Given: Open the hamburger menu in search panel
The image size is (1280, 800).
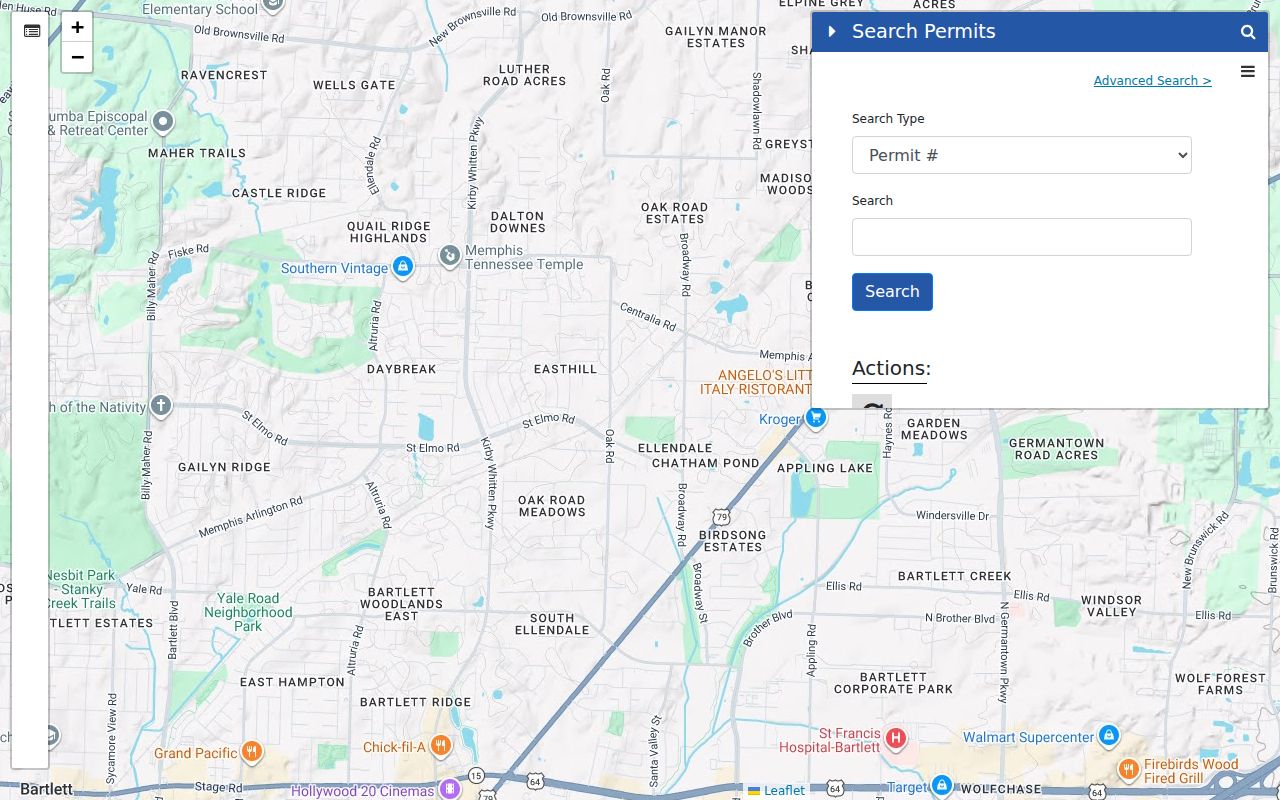Looking at the screenshot, I should [1247, 71].
